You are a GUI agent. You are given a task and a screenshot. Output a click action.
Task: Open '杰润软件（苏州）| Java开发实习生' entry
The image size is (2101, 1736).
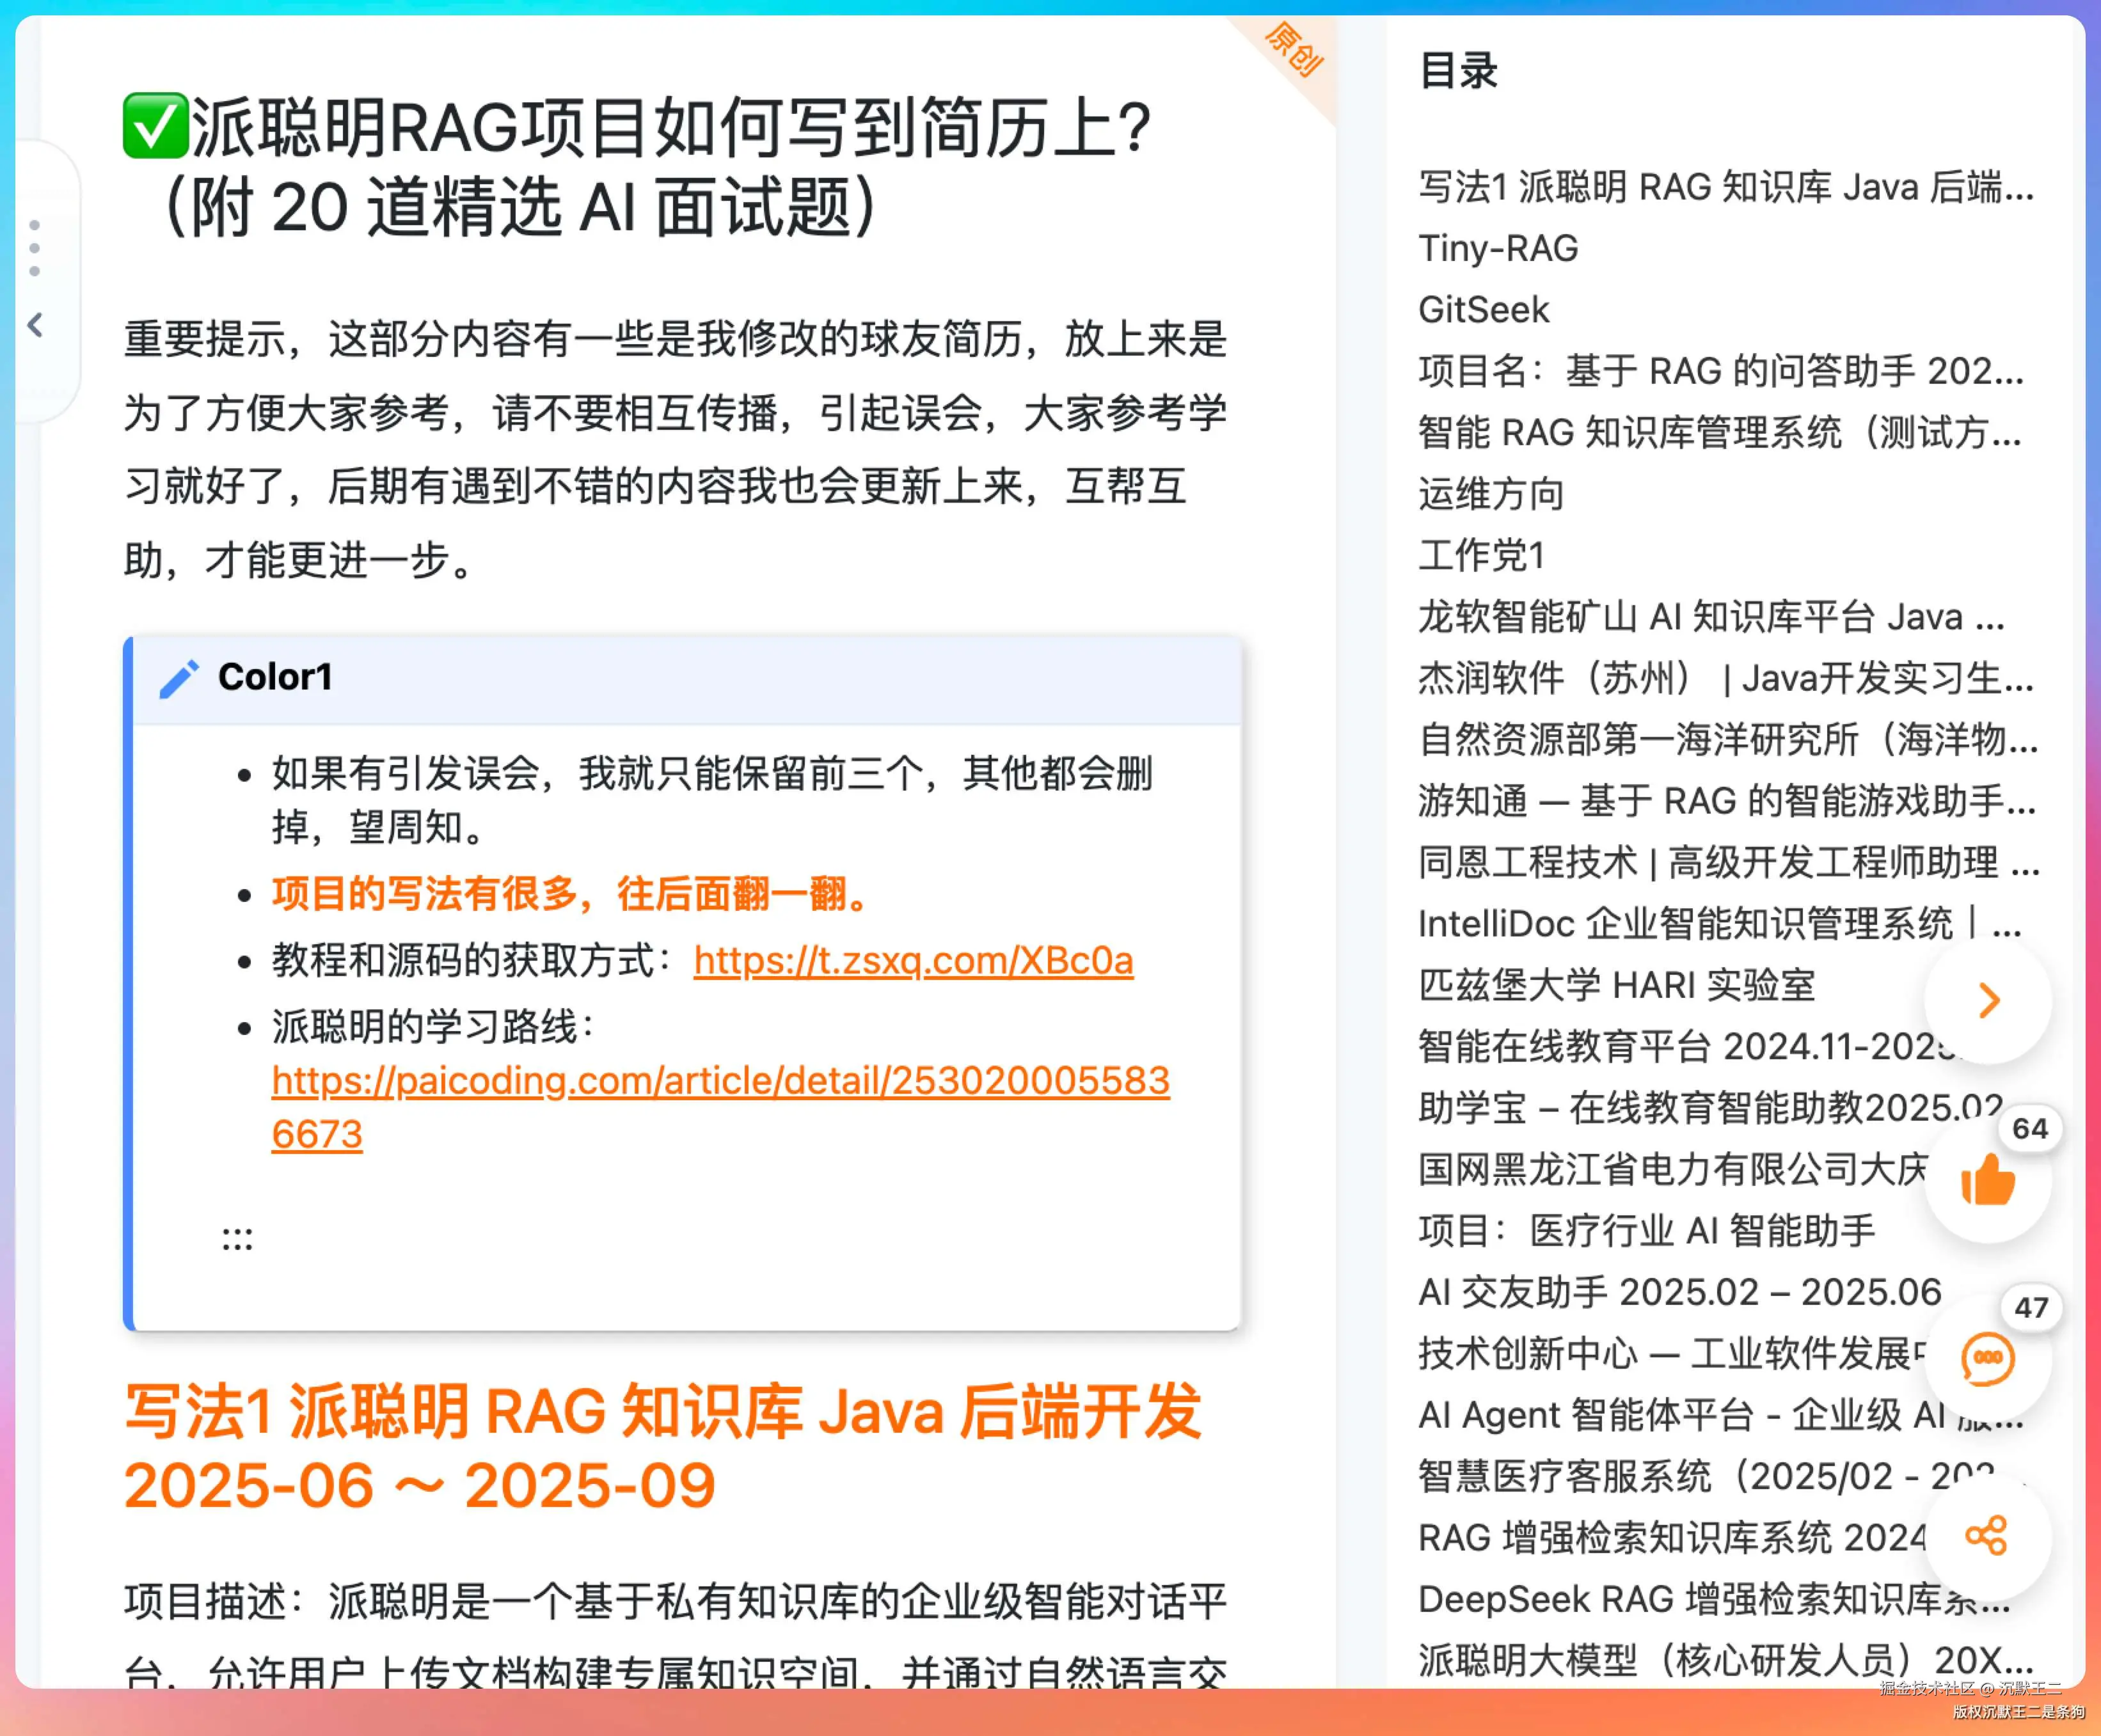(x=1726, y=678)
